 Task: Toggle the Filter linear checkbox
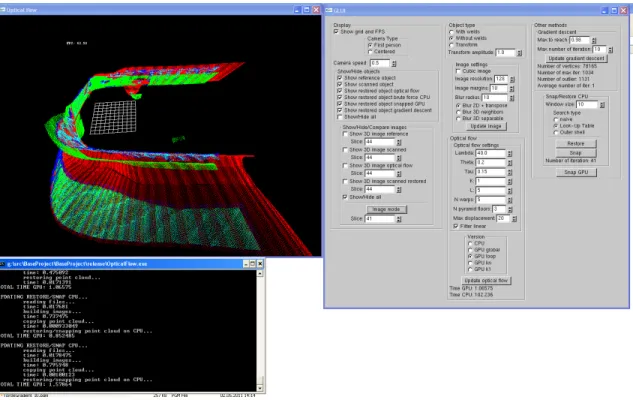tap(455, 226)
